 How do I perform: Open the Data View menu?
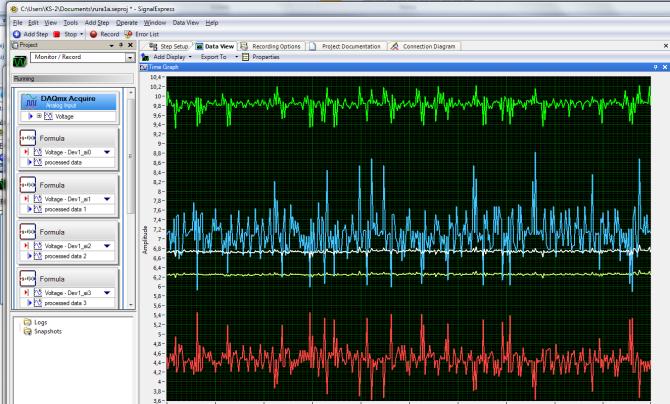pyautogui.click(x=186, y=23)
